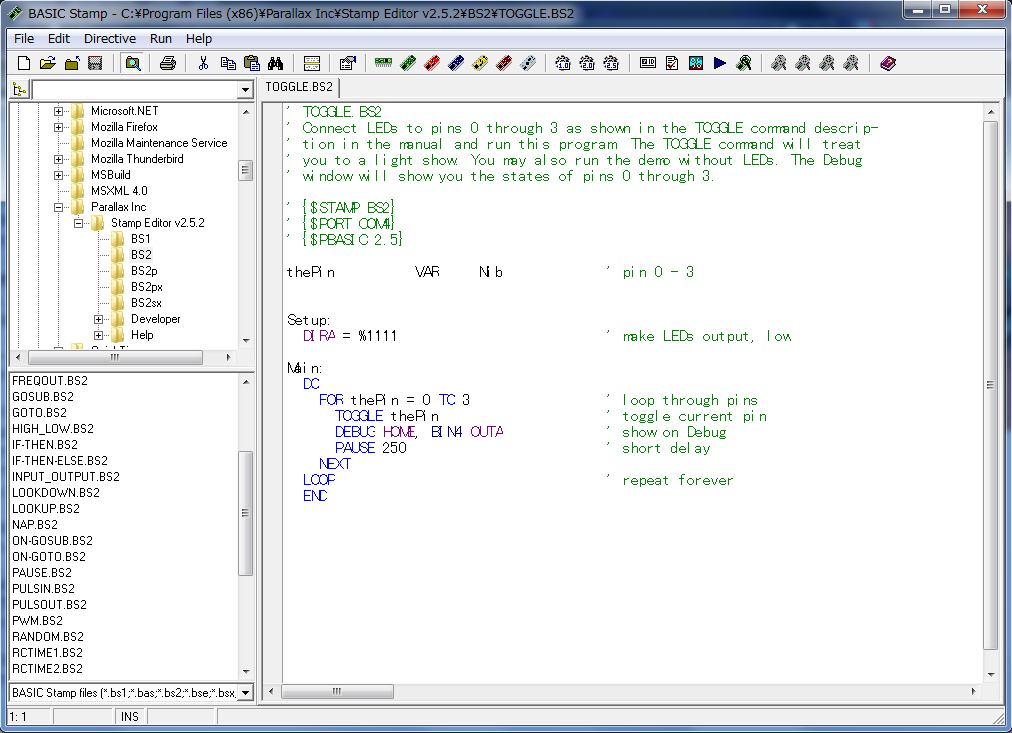Screen dimensions: 1012x733
Task: Click the Identify stamp ID icon
Action: 648,63
